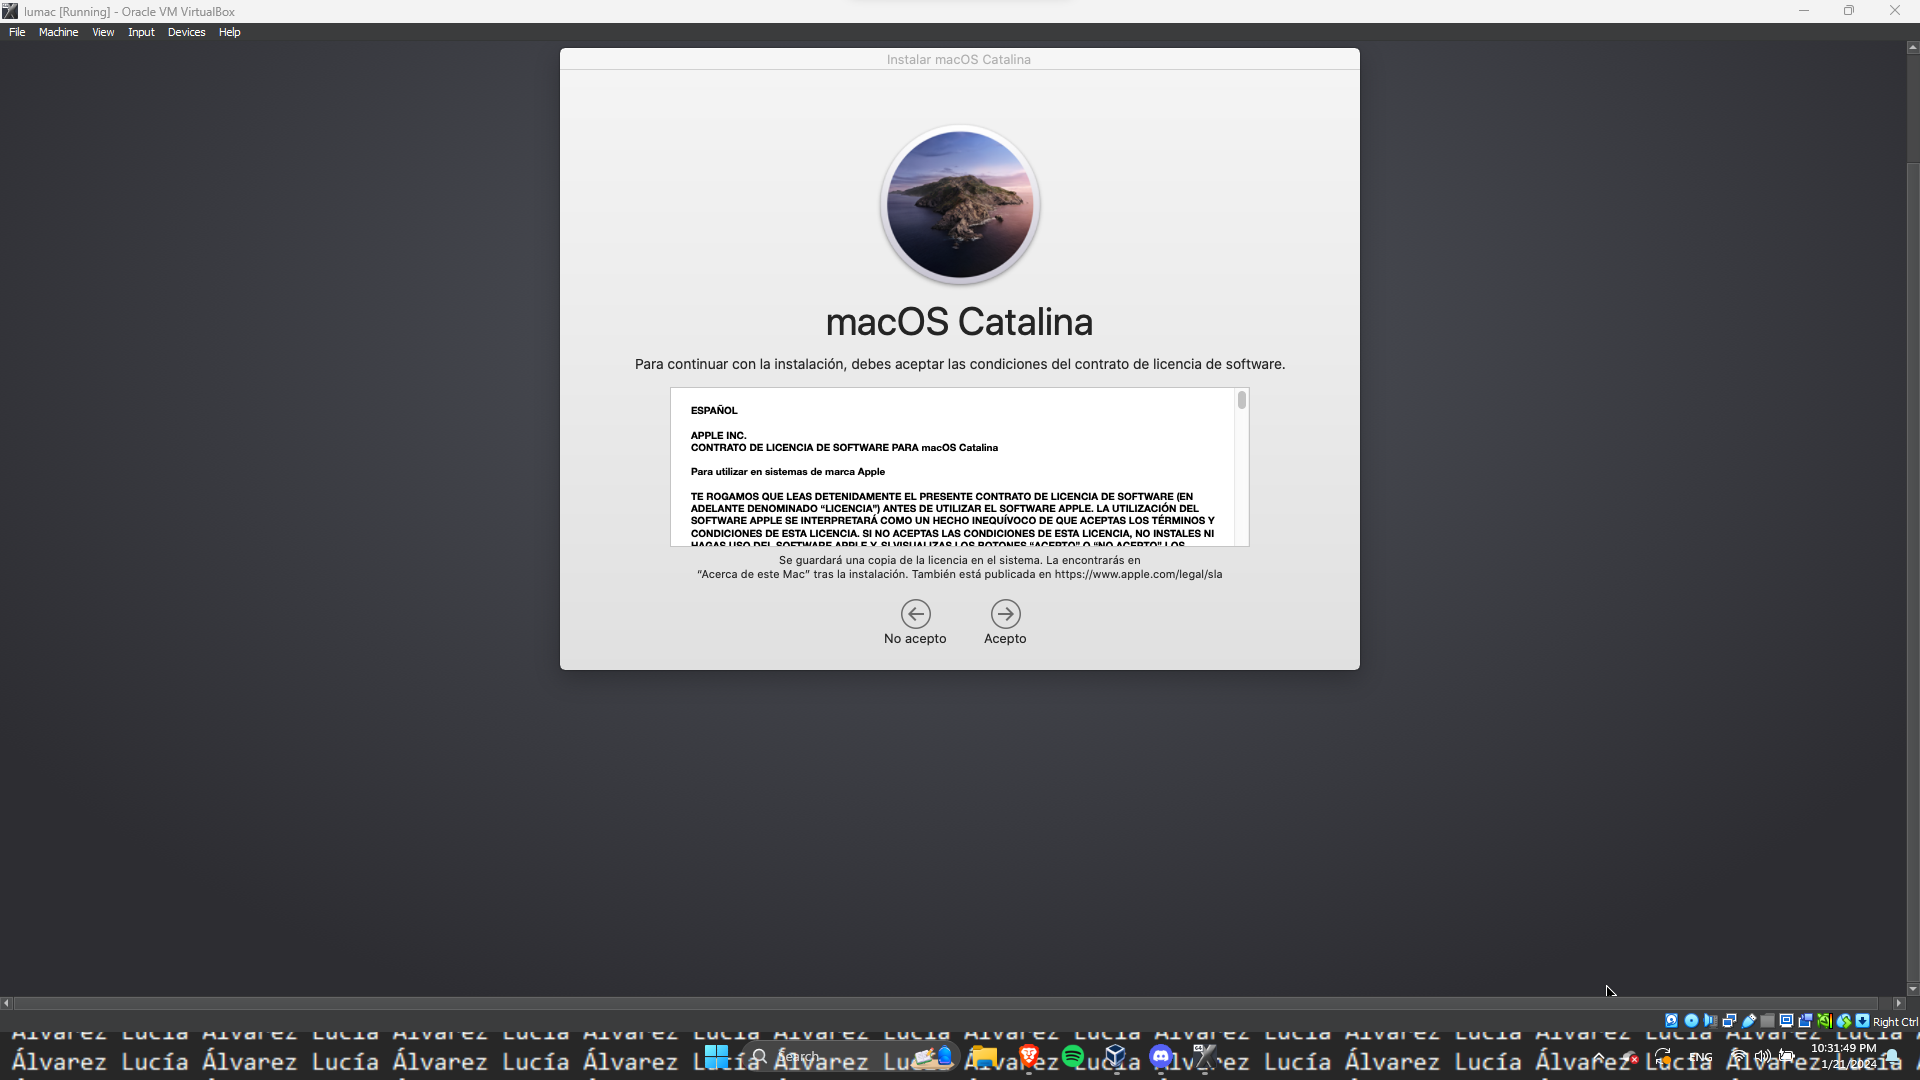Click the macOS Catalina island image
The height and width of the screenshot is (1080, 1920).
(959, 205)
